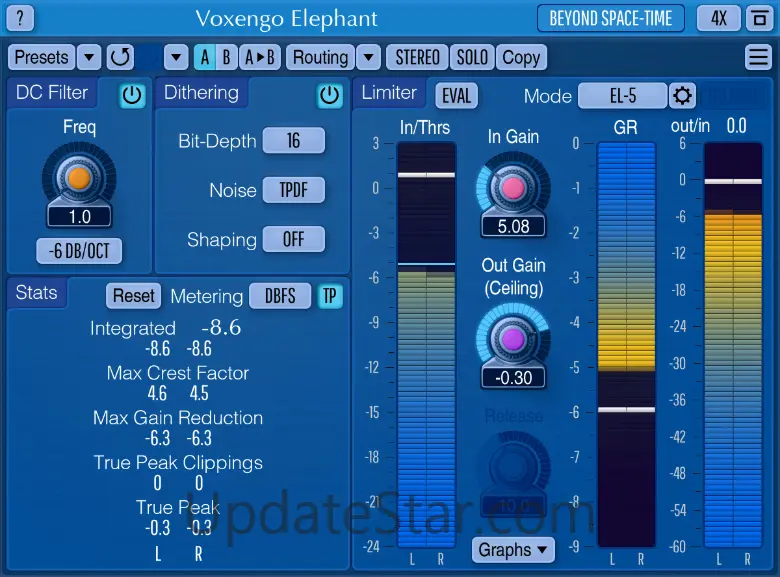Select the DC Filter panel tab
Image resolution: width=780 pixels, height=577 pixels.
tap(52, 93)
